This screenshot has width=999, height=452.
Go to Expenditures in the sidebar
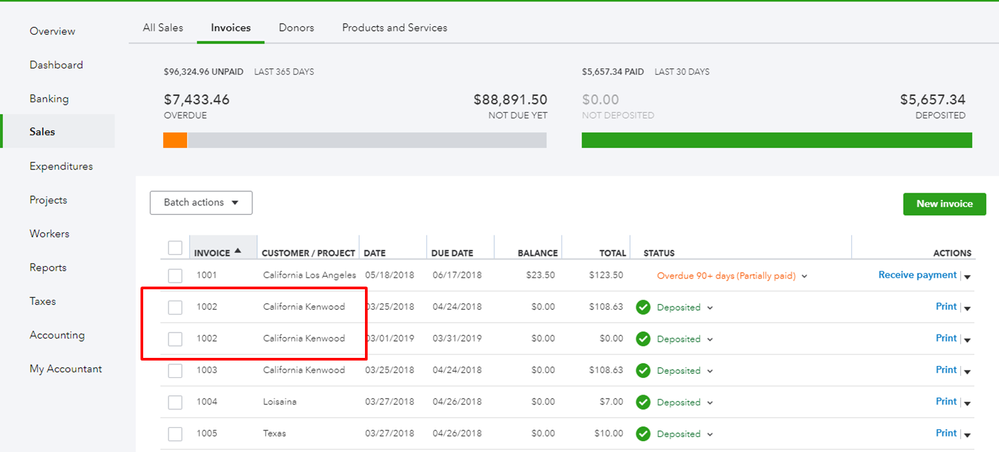point(61,166)
